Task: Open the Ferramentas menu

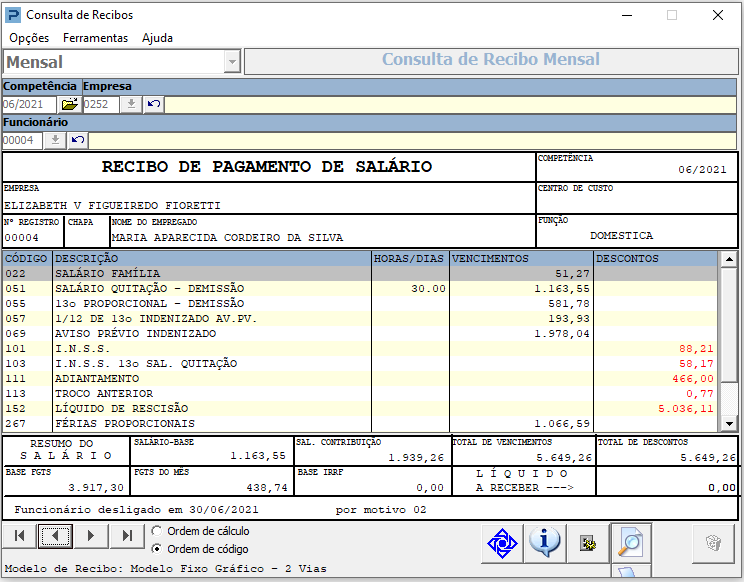Action: tap(95, 38)
